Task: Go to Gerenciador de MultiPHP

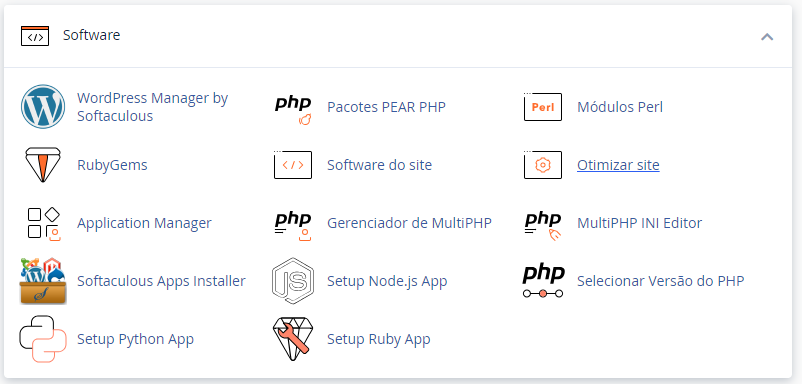Action: [409, 223]
